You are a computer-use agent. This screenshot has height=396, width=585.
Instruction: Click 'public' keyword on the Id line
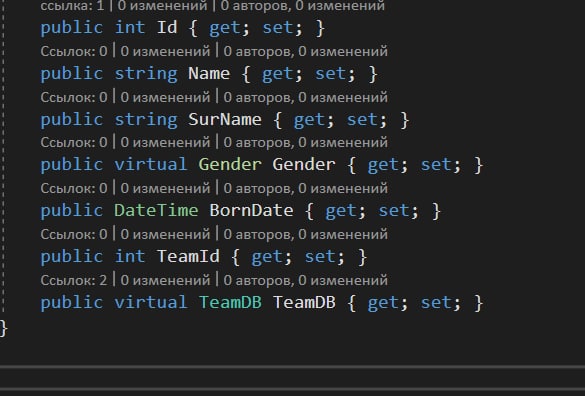(x=71, y=27)
